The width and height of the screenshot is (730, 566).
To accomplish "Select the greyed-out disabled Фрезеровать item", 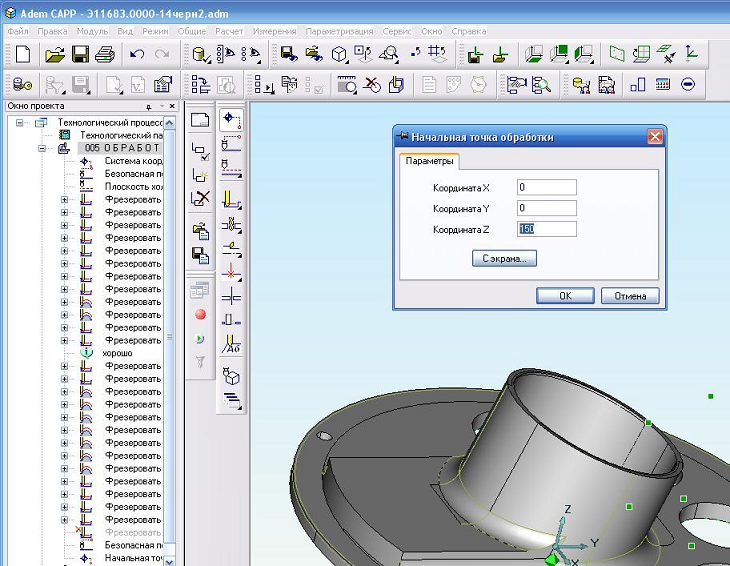I will pos(133,532).
